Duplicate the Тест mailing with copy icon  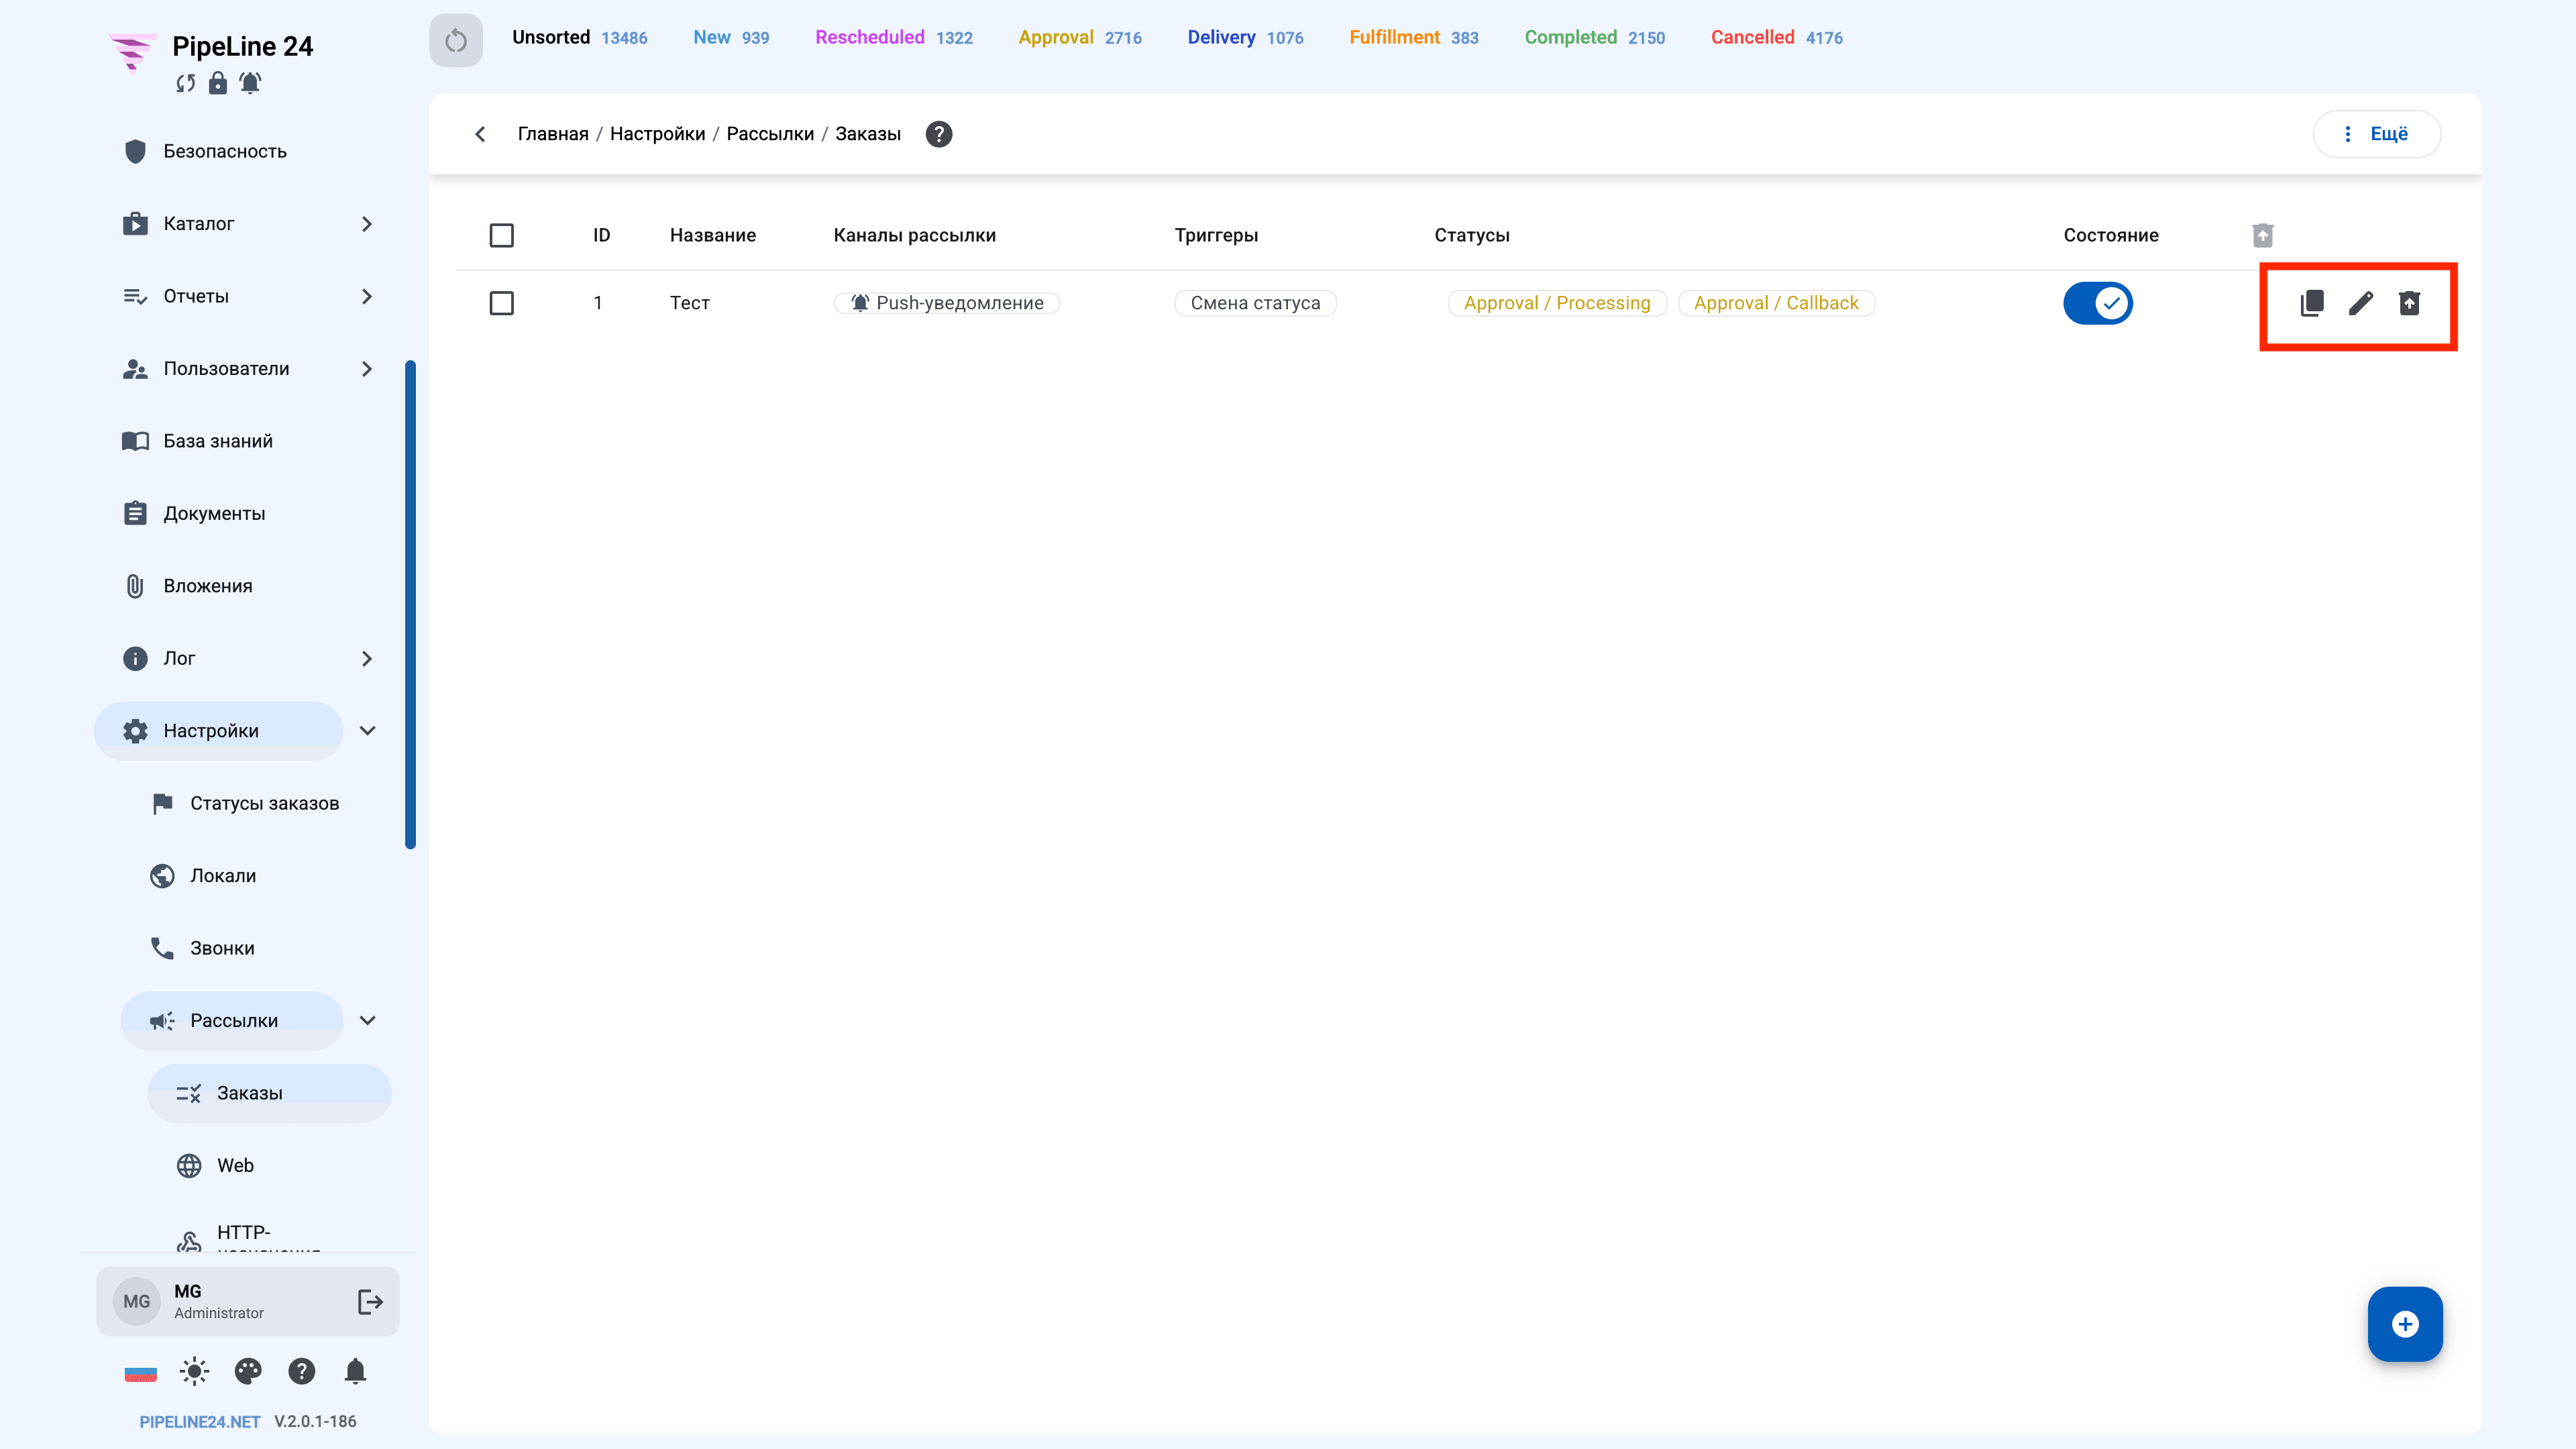[x=2311, y=303]
